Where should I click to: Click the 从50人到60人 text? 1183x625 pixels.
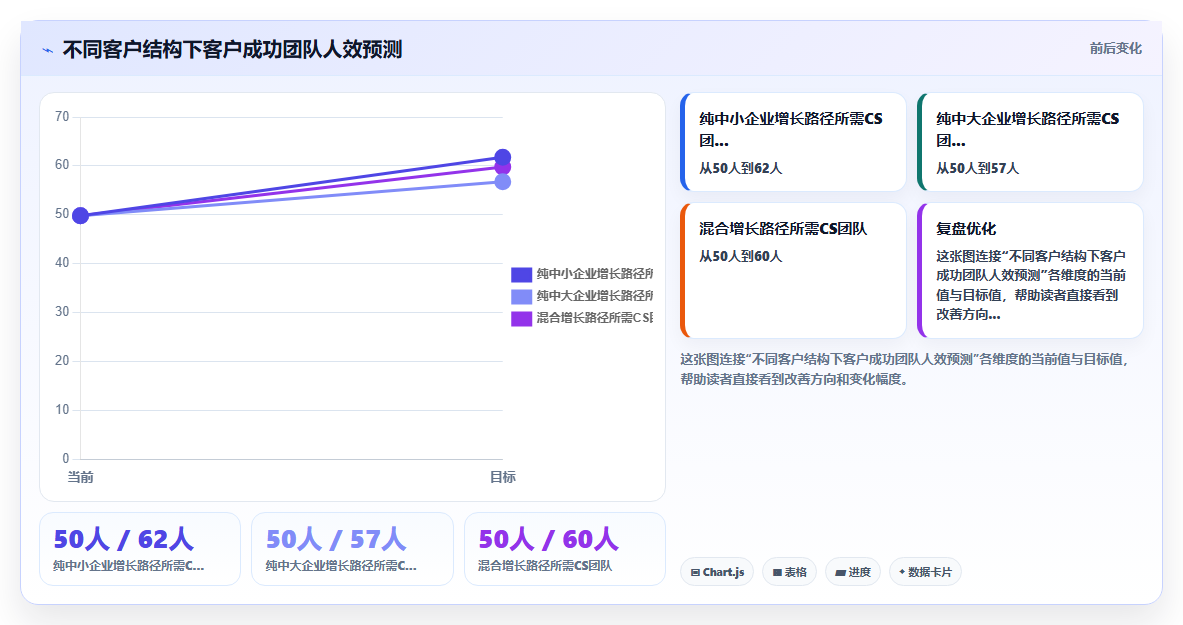(740, 257)
